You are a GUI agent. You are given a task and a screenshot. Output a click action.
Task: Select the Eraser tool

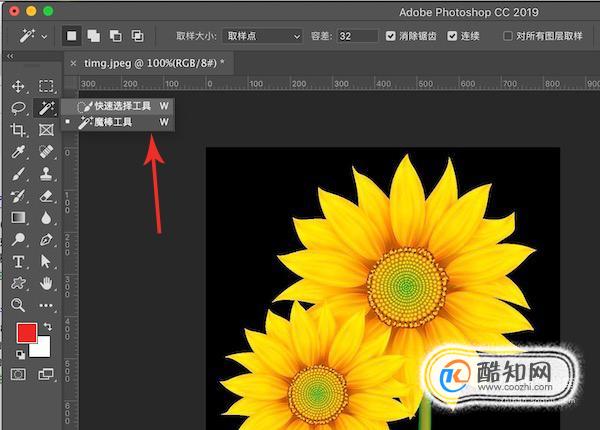(46, 196)
